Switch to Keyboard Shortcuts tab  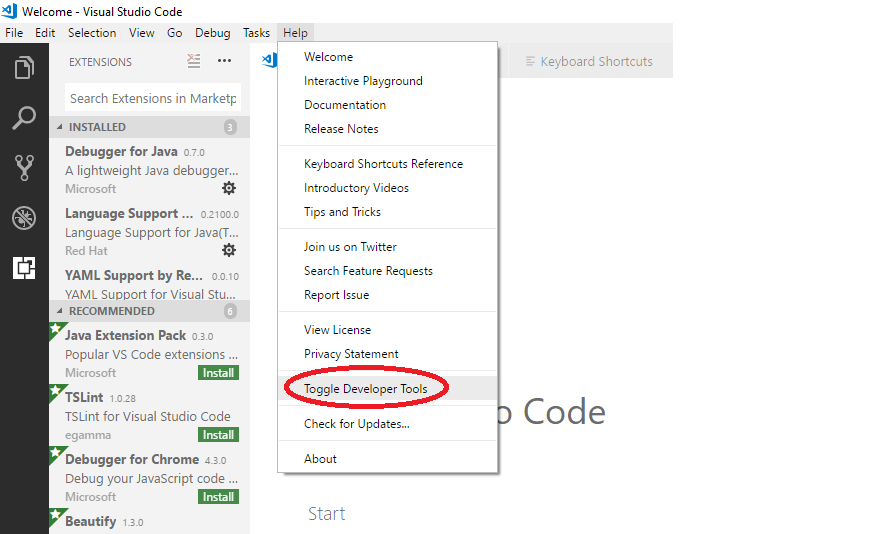pos(590,61)
